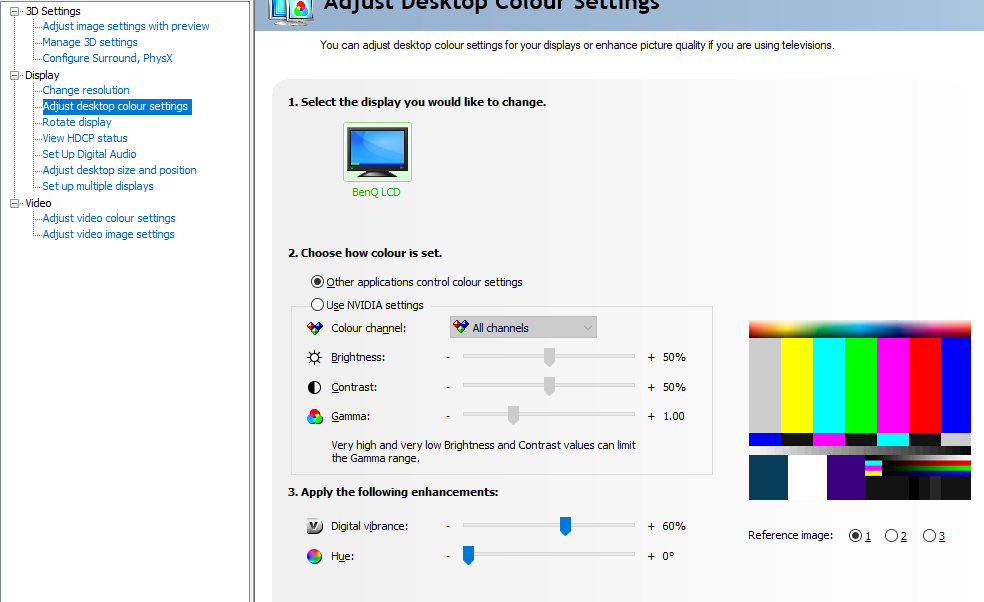Screen dimensions: 984x602
Task: Click "1. Select the display" heading
Action: [417, 102]
